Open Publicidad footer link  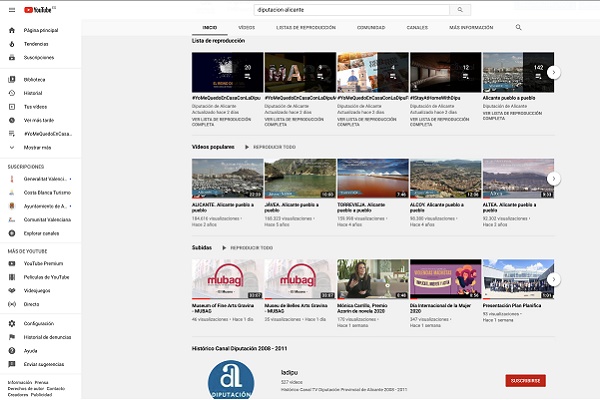[x=41, y=395]
